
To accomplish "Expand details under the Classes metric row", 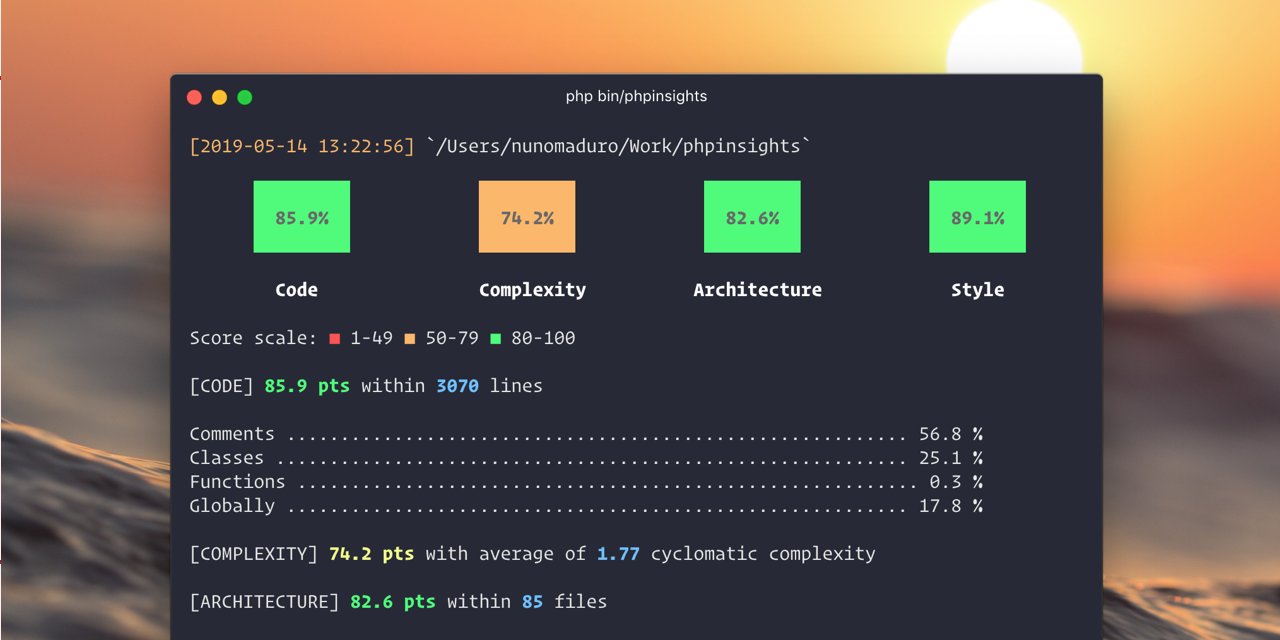I will point(226,457).
